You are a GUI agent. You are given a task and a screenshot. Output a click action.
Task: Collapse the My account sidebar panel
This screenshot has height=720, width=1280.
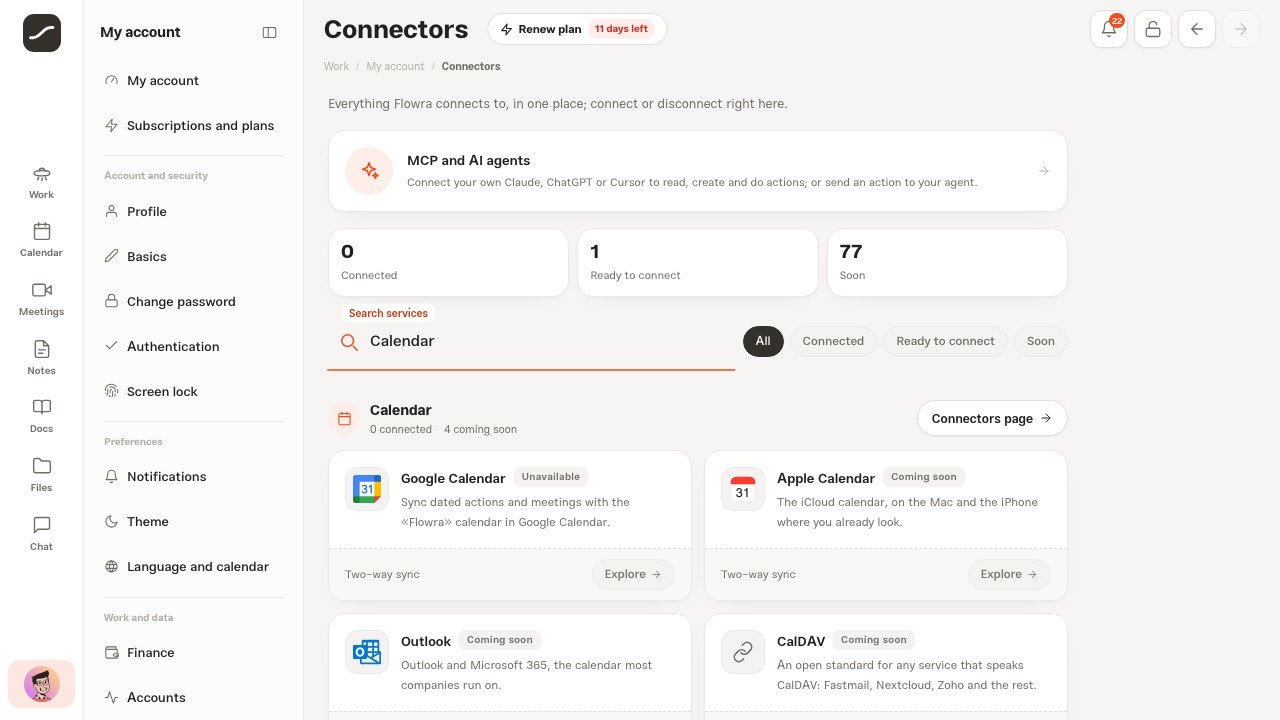[269, 32]
